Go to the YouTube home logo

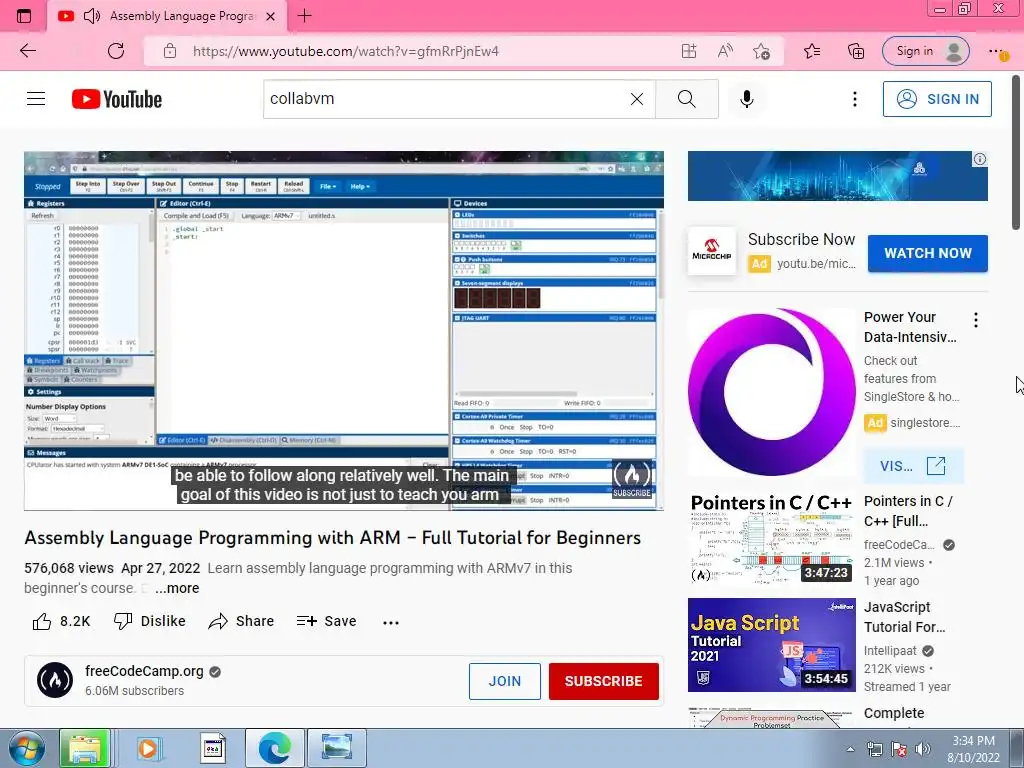click(x=117, y=99)
